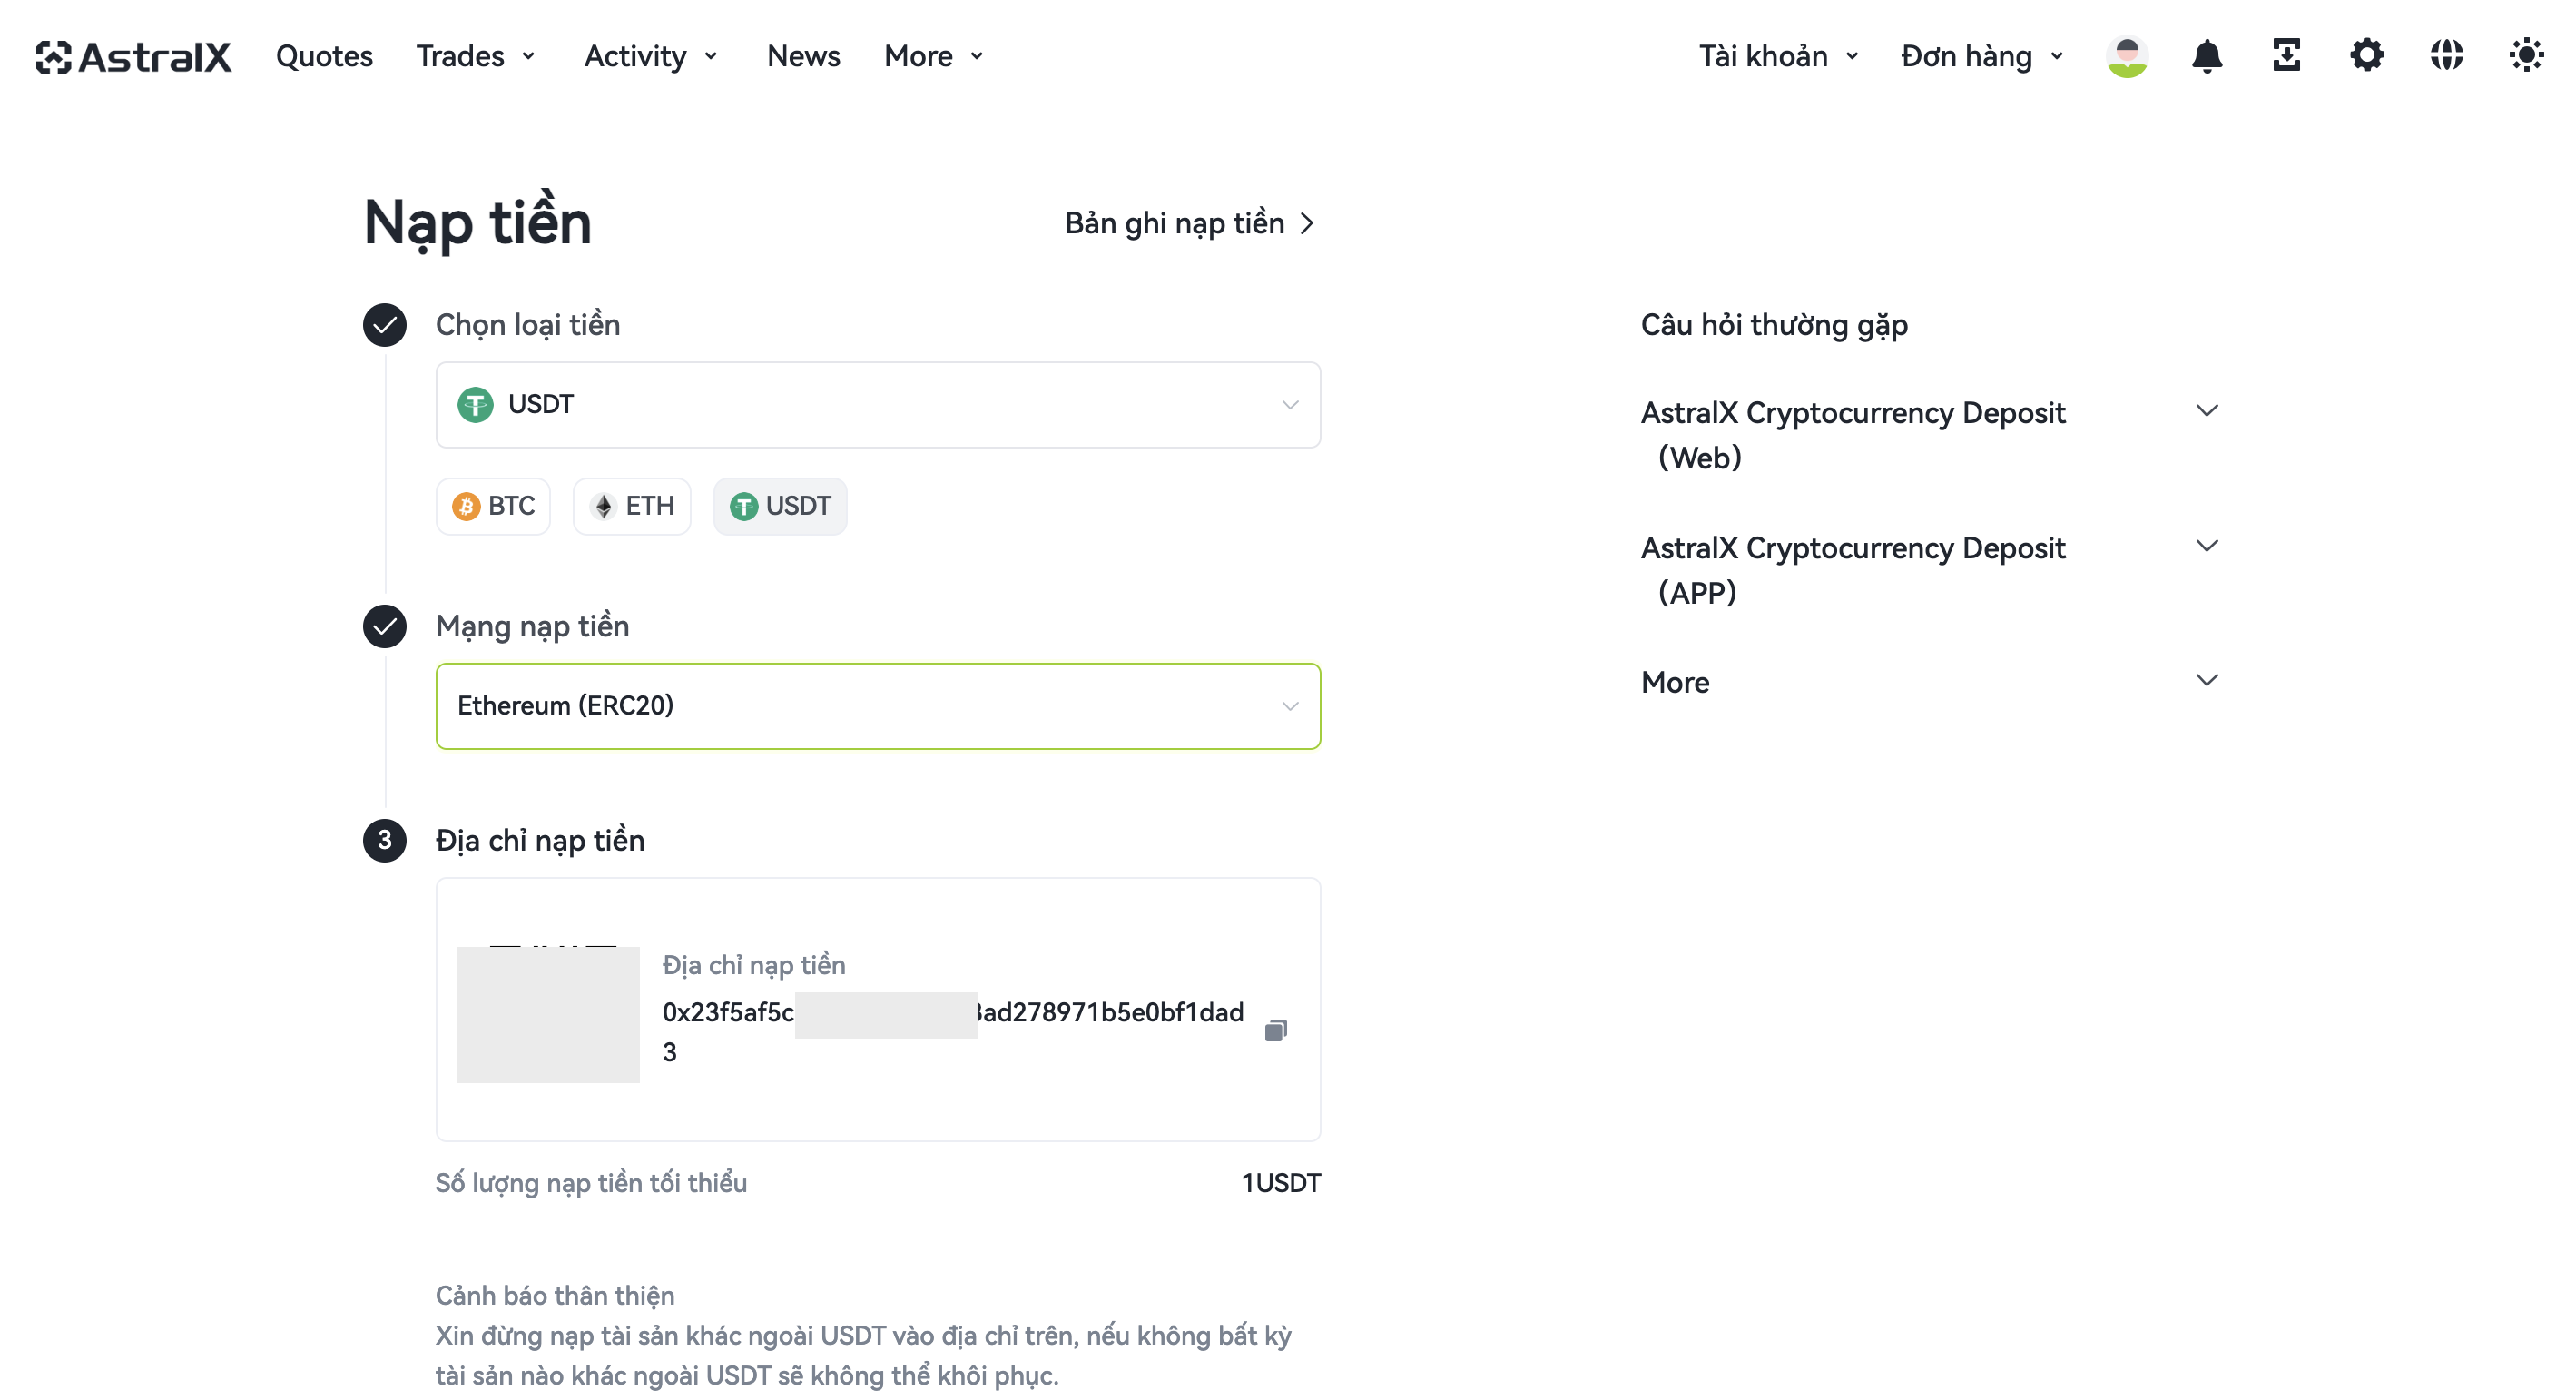Screen dimensions: 2576x1400
Task: Open notifications bell
Action: (2207, 56)
